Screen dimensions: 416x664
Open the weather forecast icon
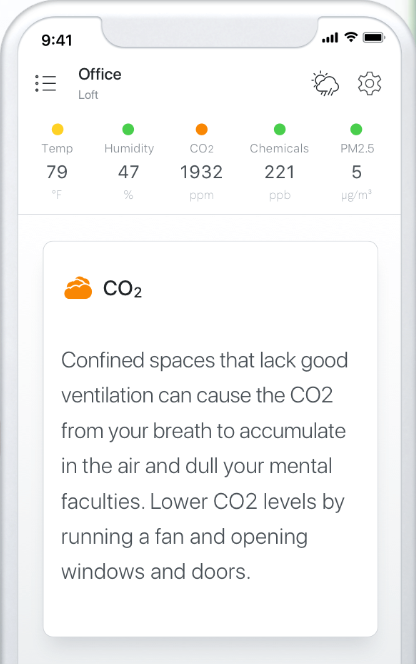(325, 83)
